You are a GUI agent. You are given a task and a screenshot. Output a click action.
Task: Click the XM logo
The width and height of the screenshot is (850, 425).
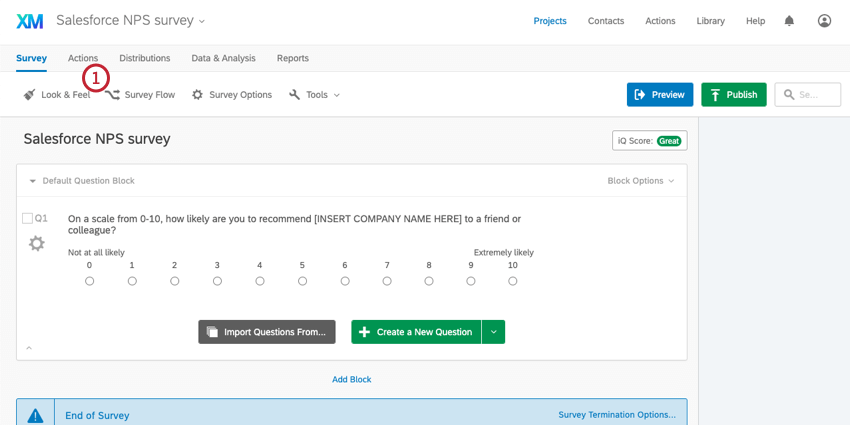click(x=30, y=21)
